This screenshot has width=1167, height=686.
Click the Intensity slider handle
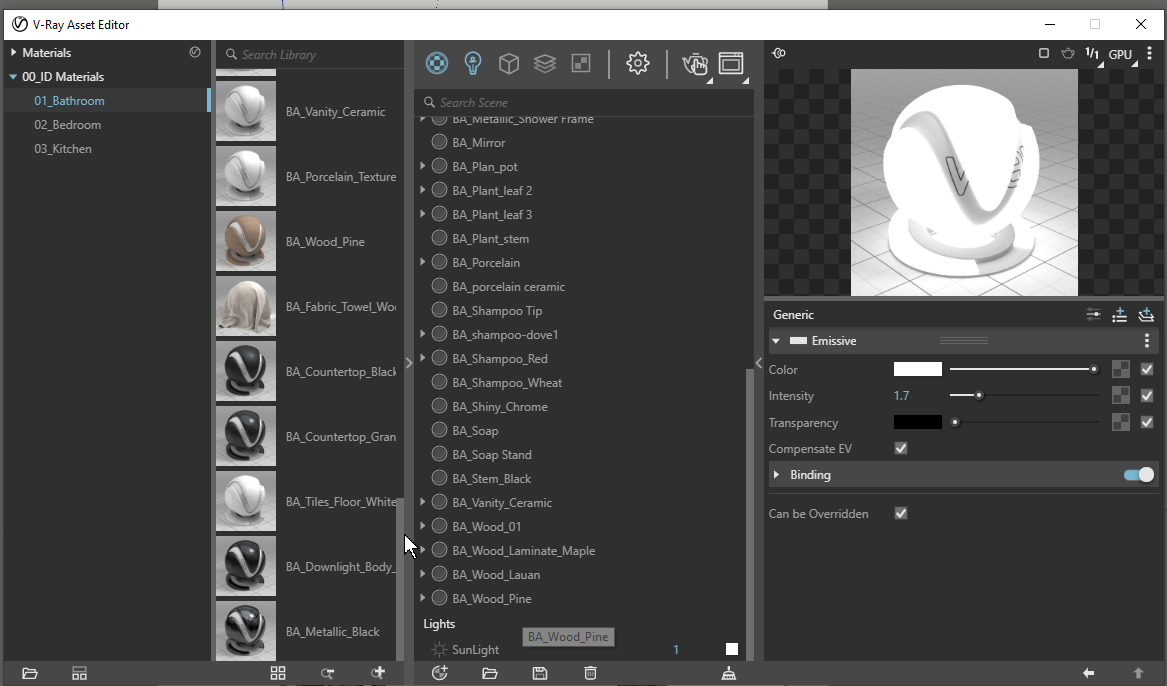979,396
